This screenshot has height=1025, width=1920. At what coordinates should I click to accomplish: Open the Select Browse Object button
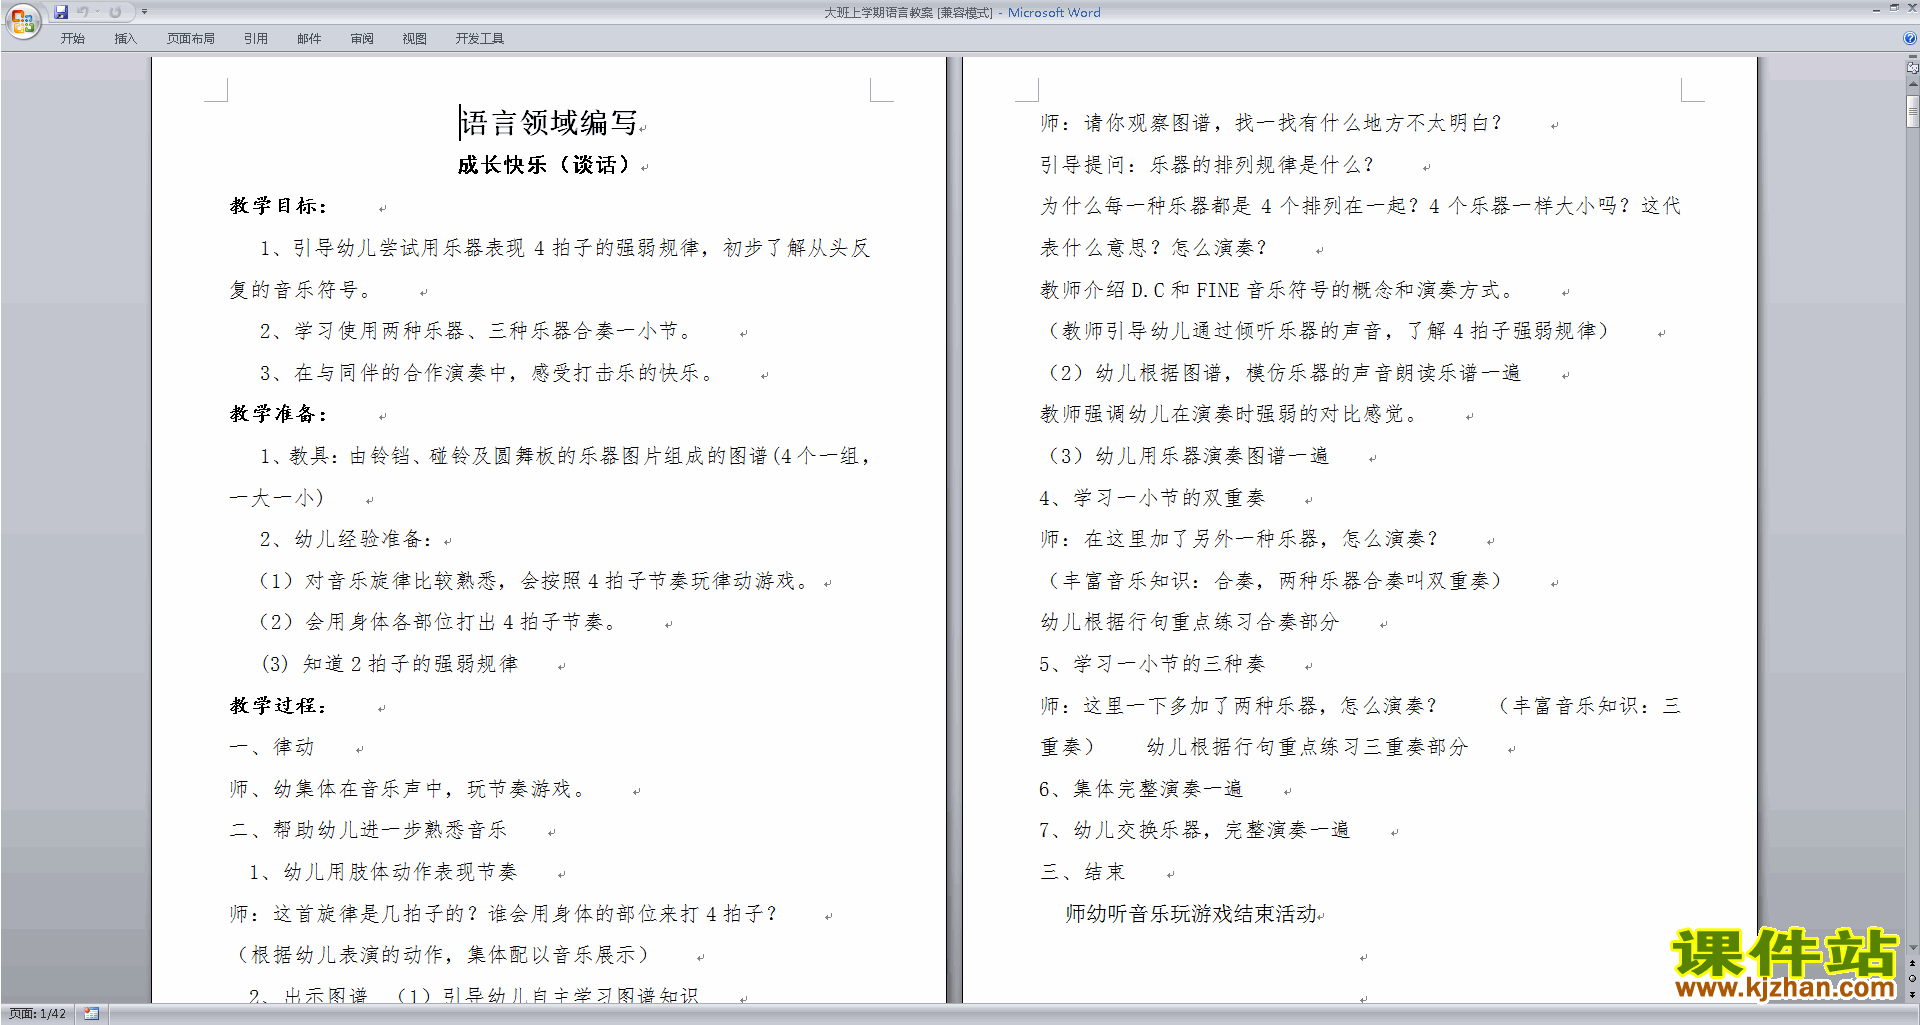pyautogui.click(x=1912, y=979)
